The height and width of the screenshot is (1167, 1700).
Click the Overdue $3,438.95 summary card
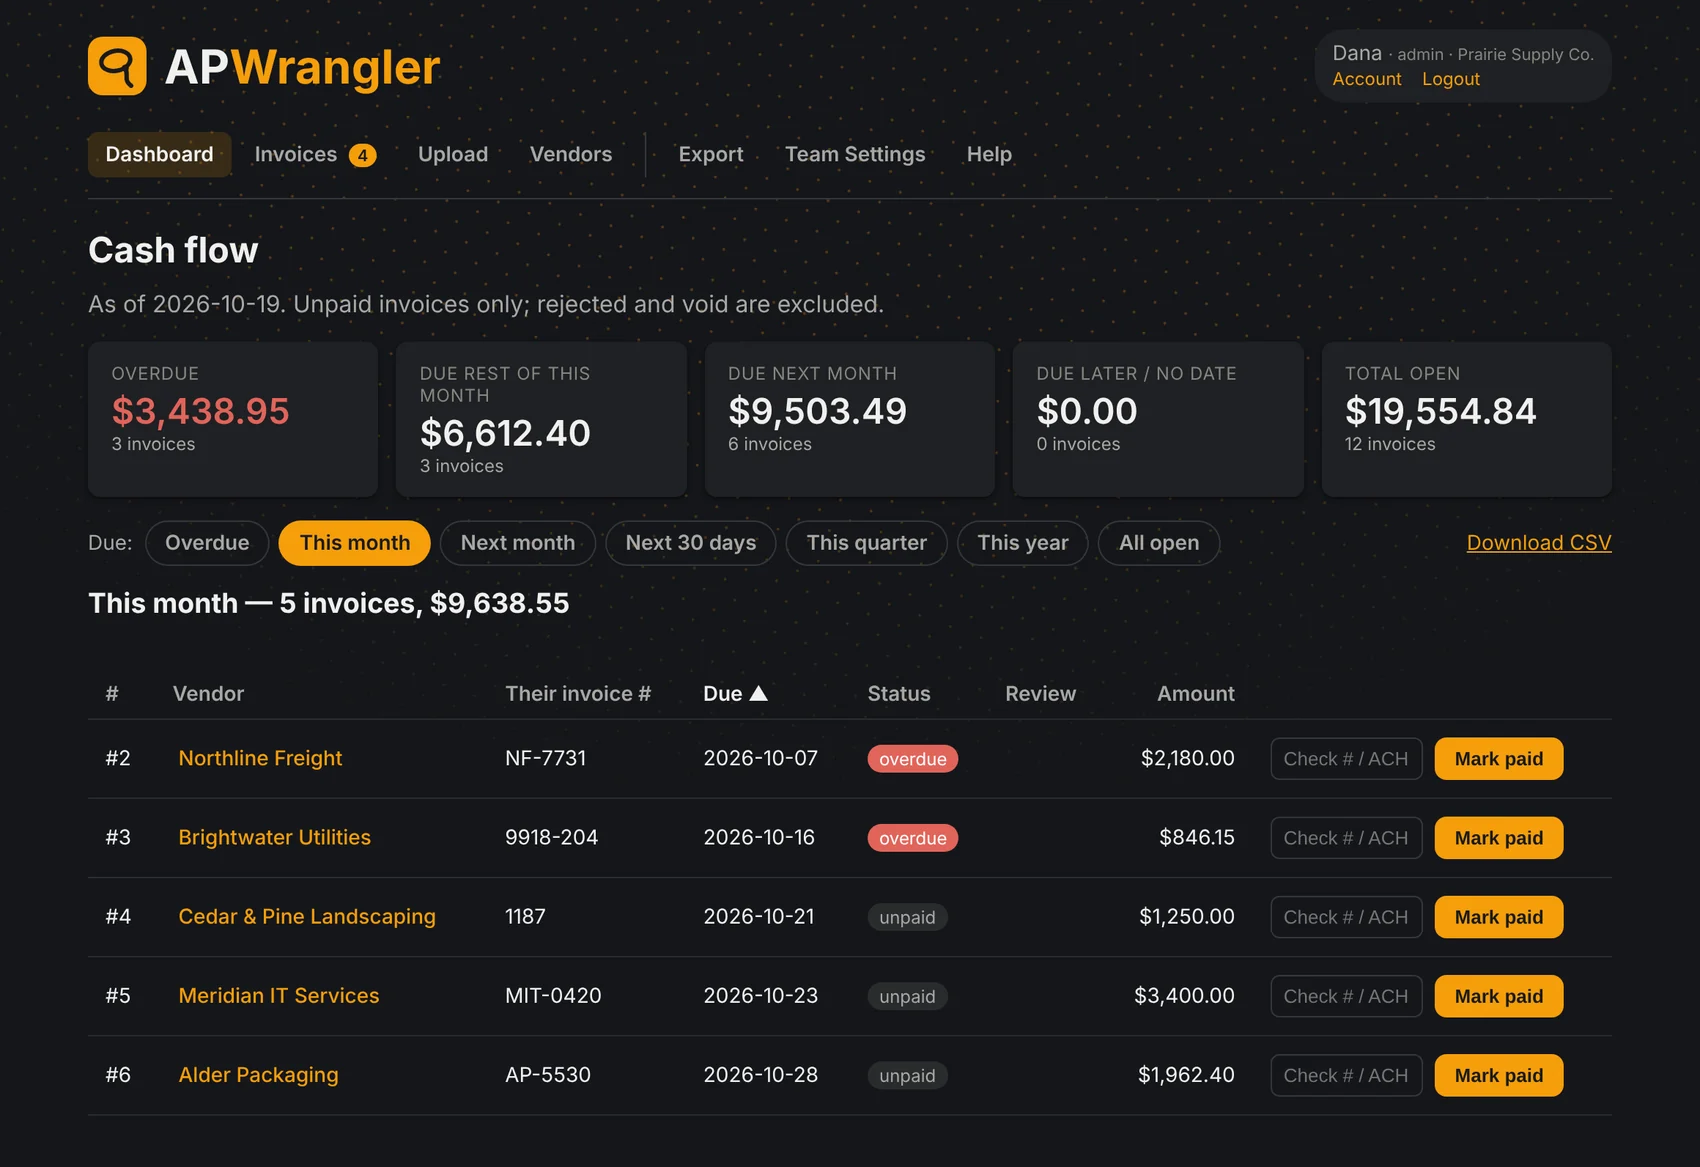point(233,419)
